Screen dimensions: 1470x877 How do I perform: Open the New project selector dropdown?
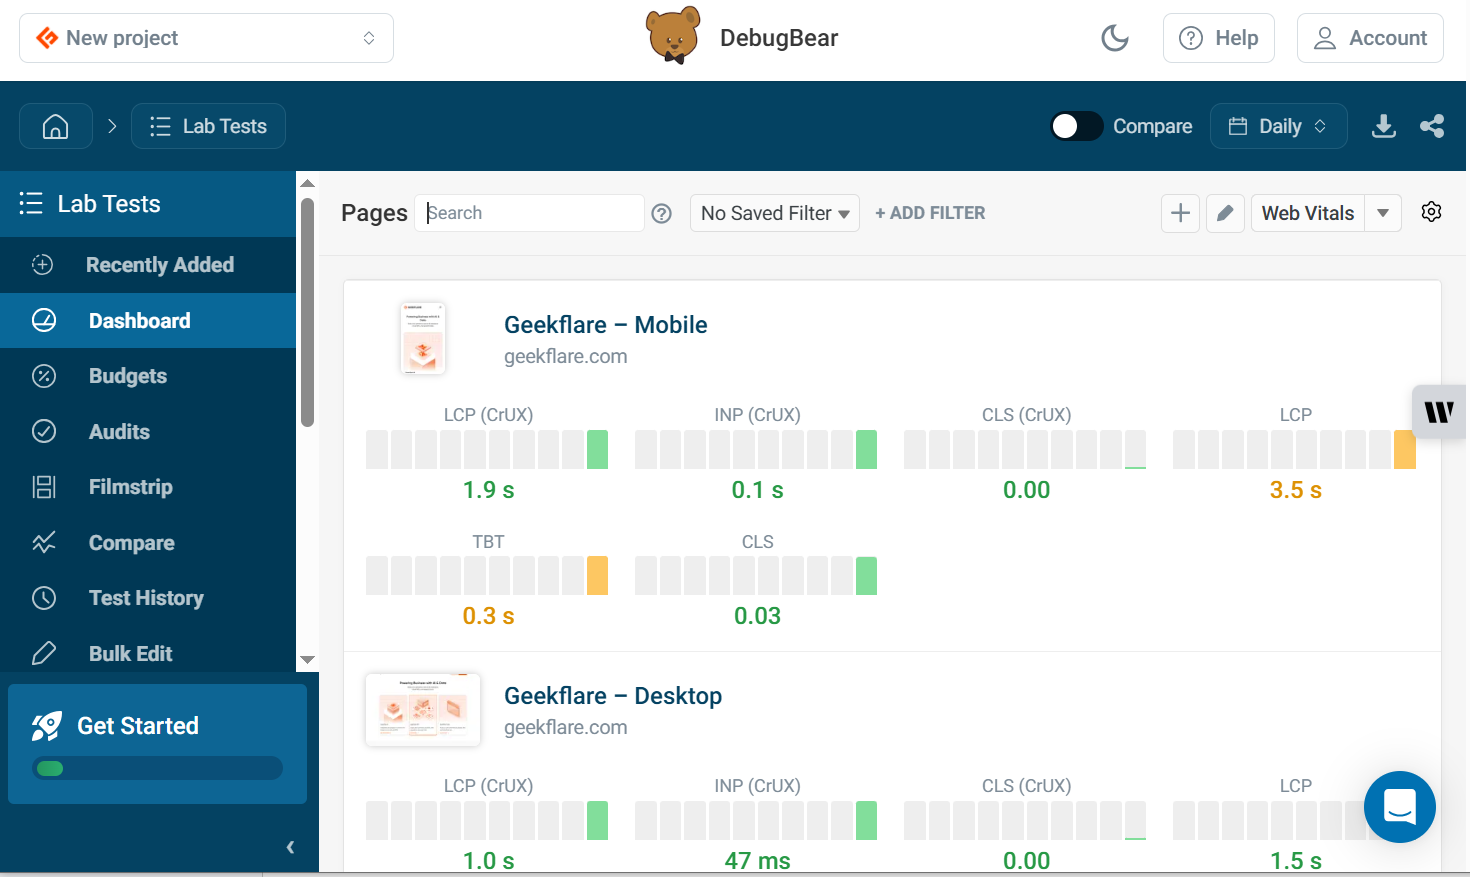point(206,38)
